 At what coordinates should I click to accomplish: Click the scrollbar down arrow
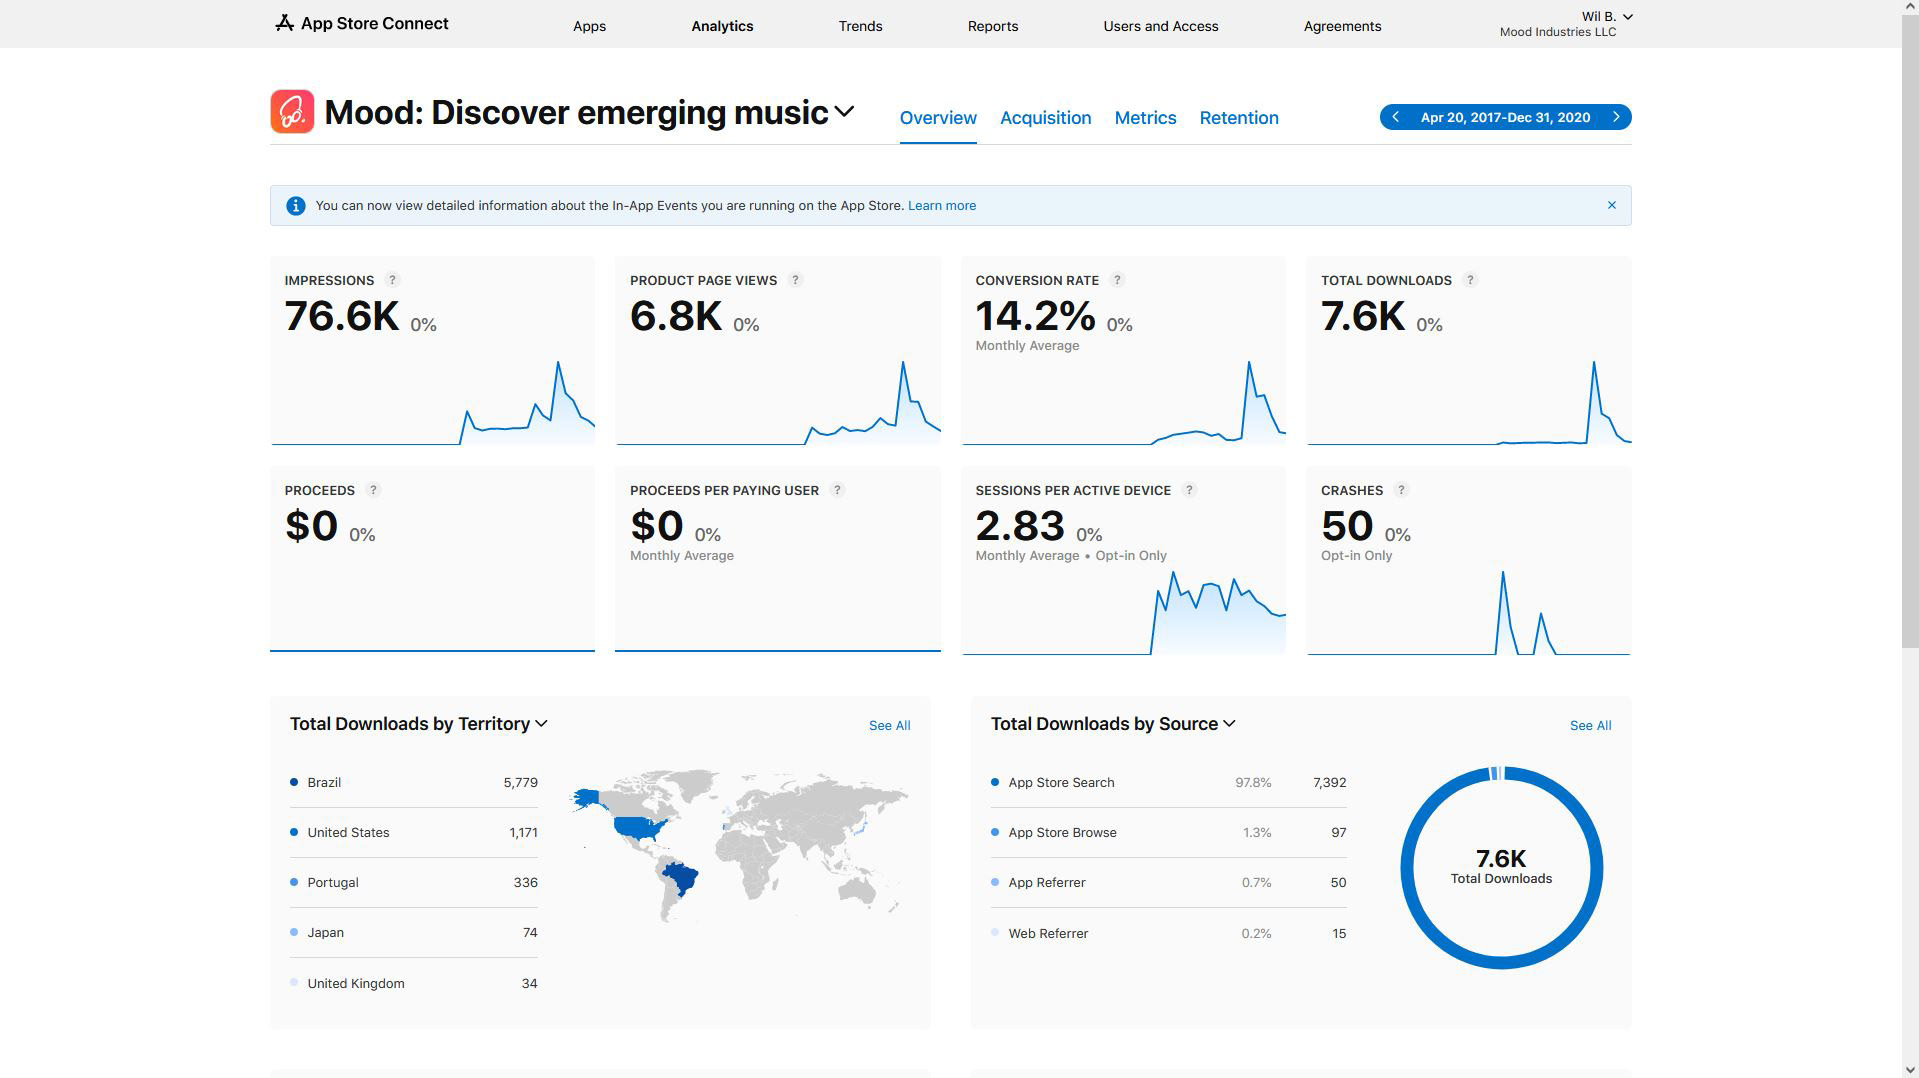(1910, 1070)
